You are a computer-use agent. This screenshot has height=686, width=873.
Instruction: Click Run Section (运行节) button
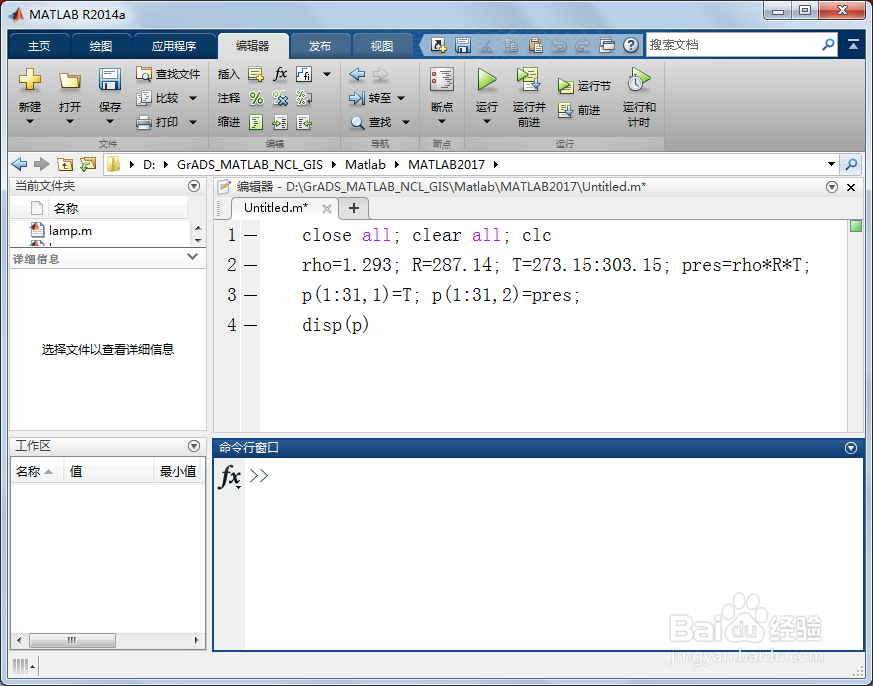coord(584,86)
